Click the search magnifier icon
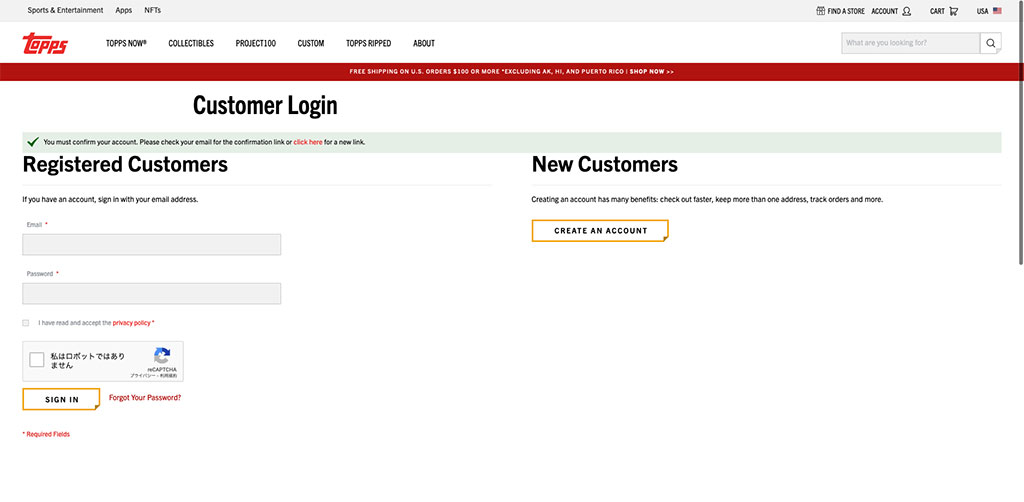Image resolution: width=1024 pixels, height=502 pixels. [x=990, y=43]
